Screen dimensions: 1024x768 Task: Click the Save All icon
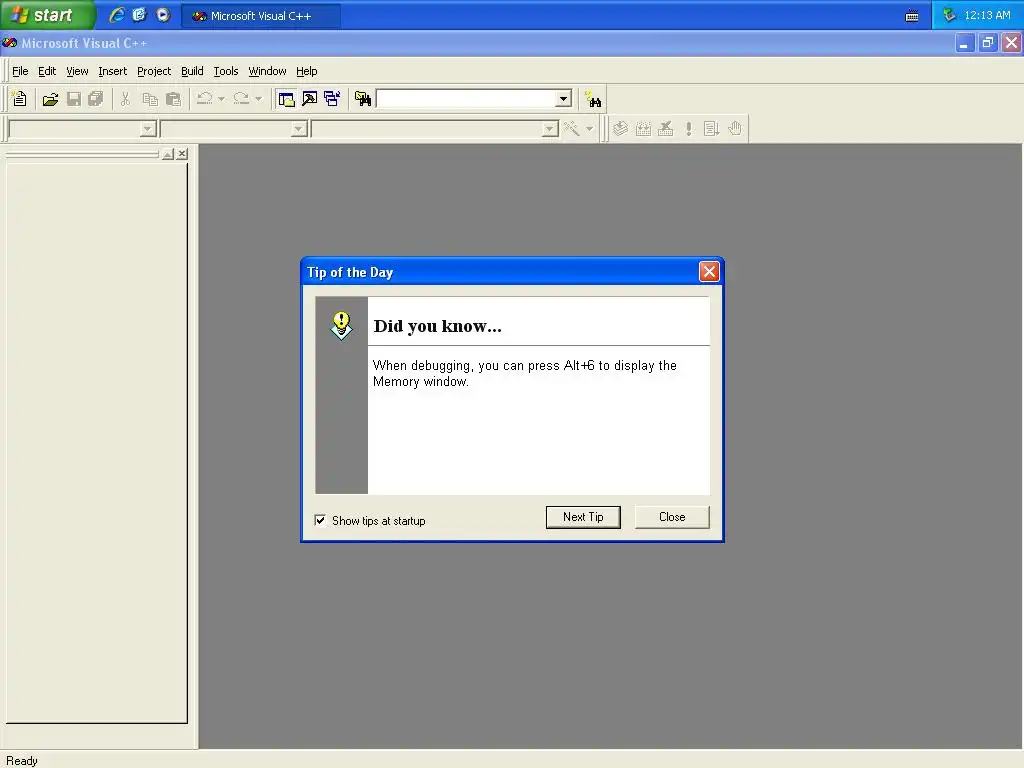click(x=96, y=99)
